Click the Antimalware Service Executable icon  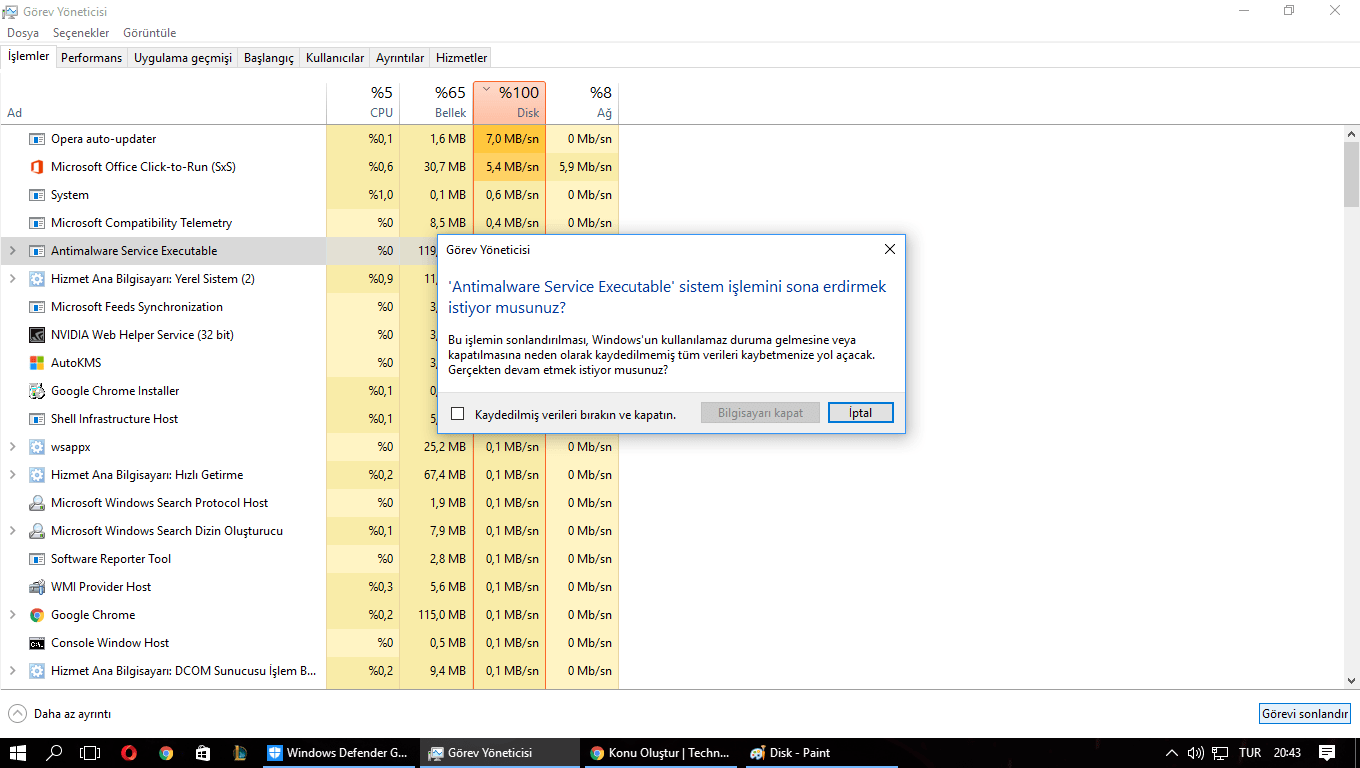point(37,251)
